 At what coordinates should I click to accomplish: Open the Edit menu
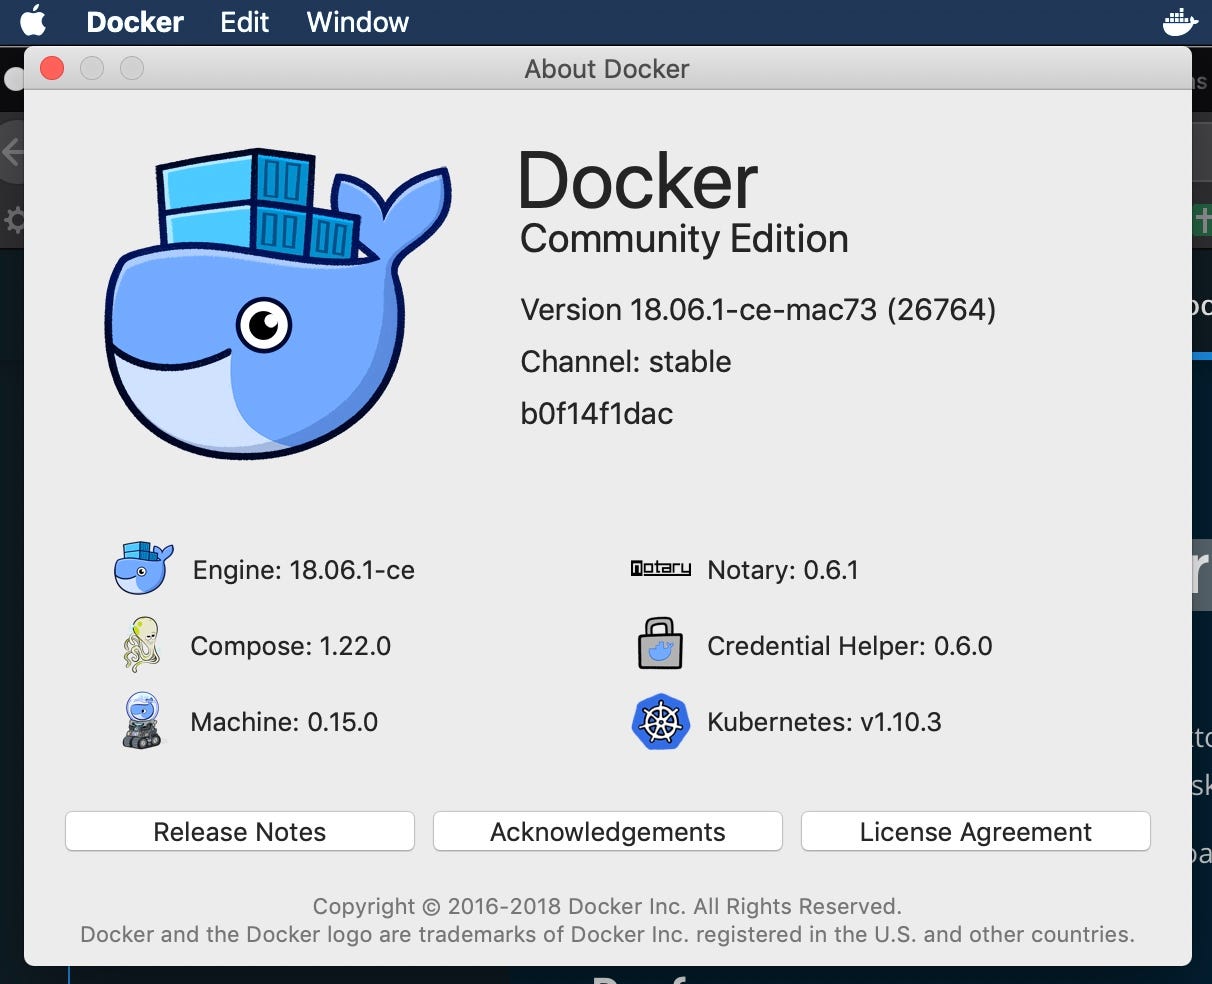click(245, 22)
